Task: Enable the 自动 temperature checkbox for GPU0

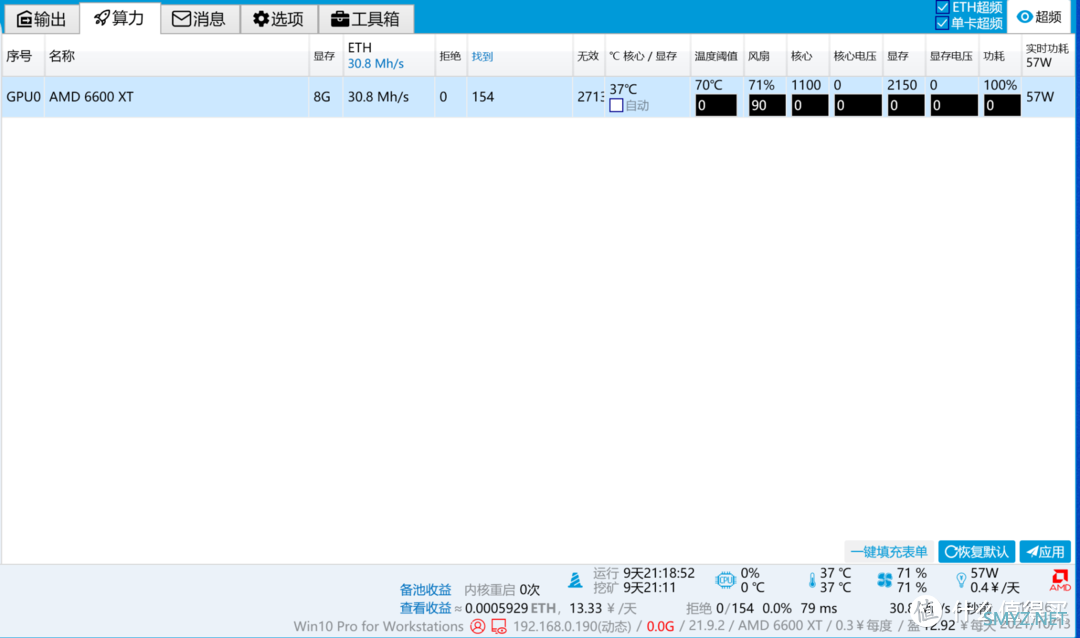Action: tap(616, 105)
